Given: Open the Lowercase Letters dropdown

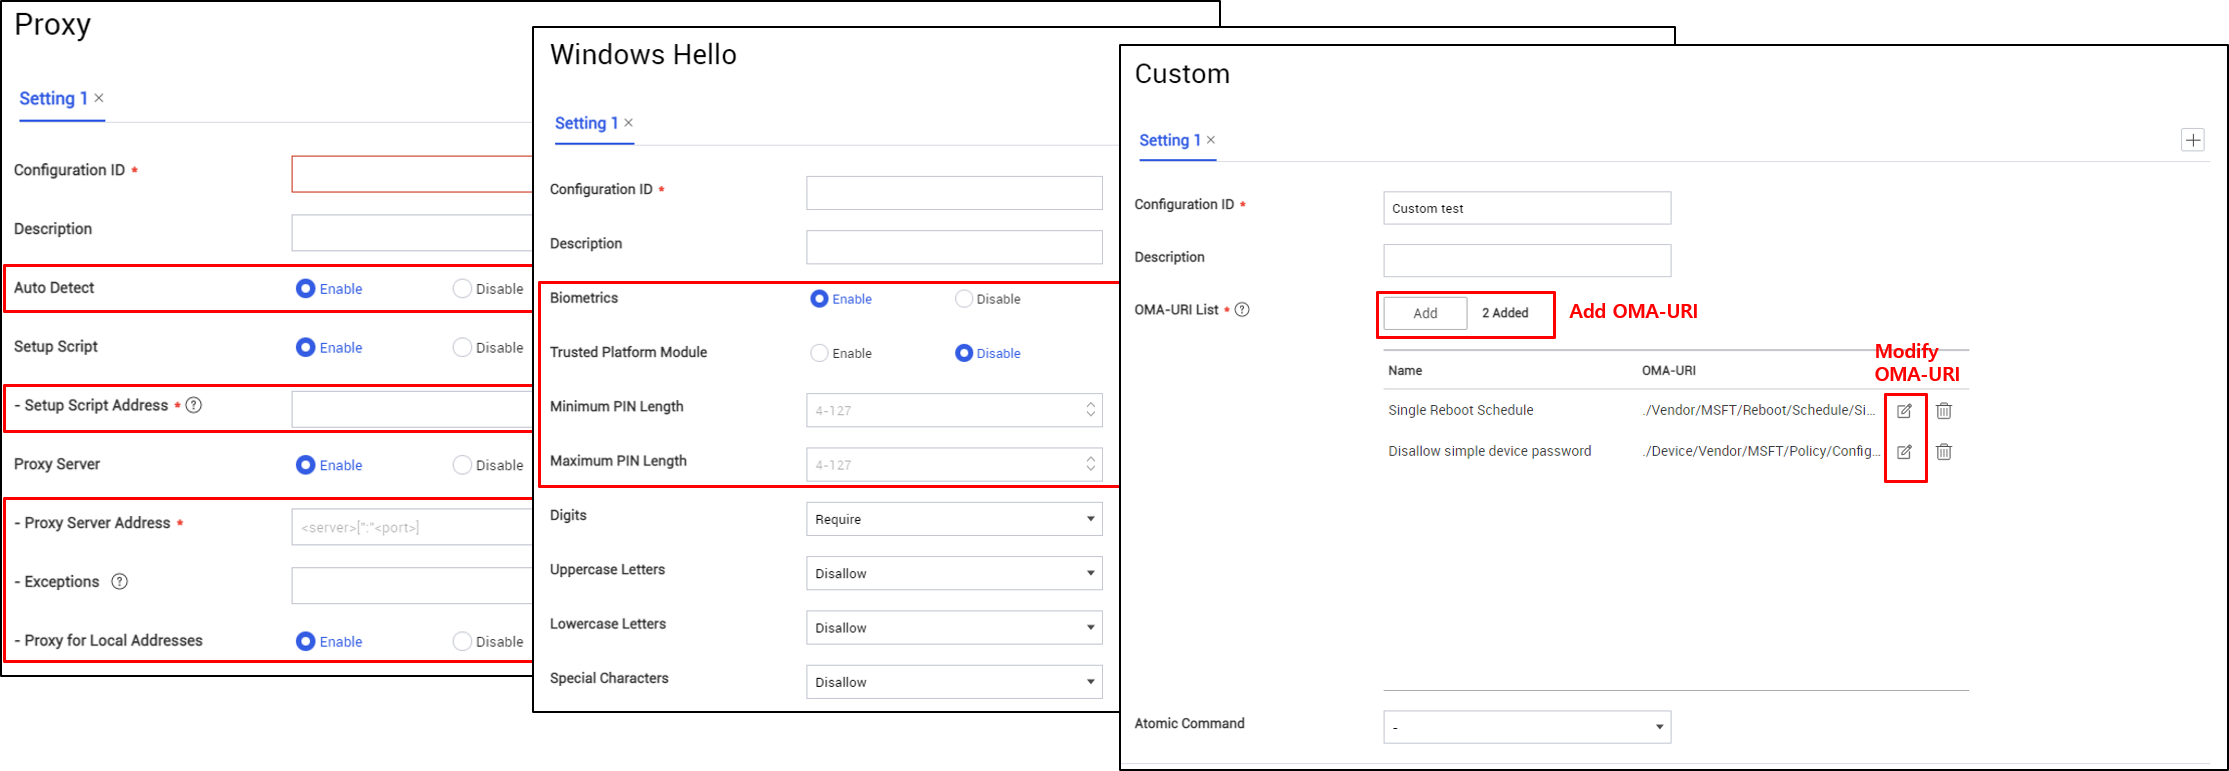Looking at the screenshot, I should click(954, 628).
